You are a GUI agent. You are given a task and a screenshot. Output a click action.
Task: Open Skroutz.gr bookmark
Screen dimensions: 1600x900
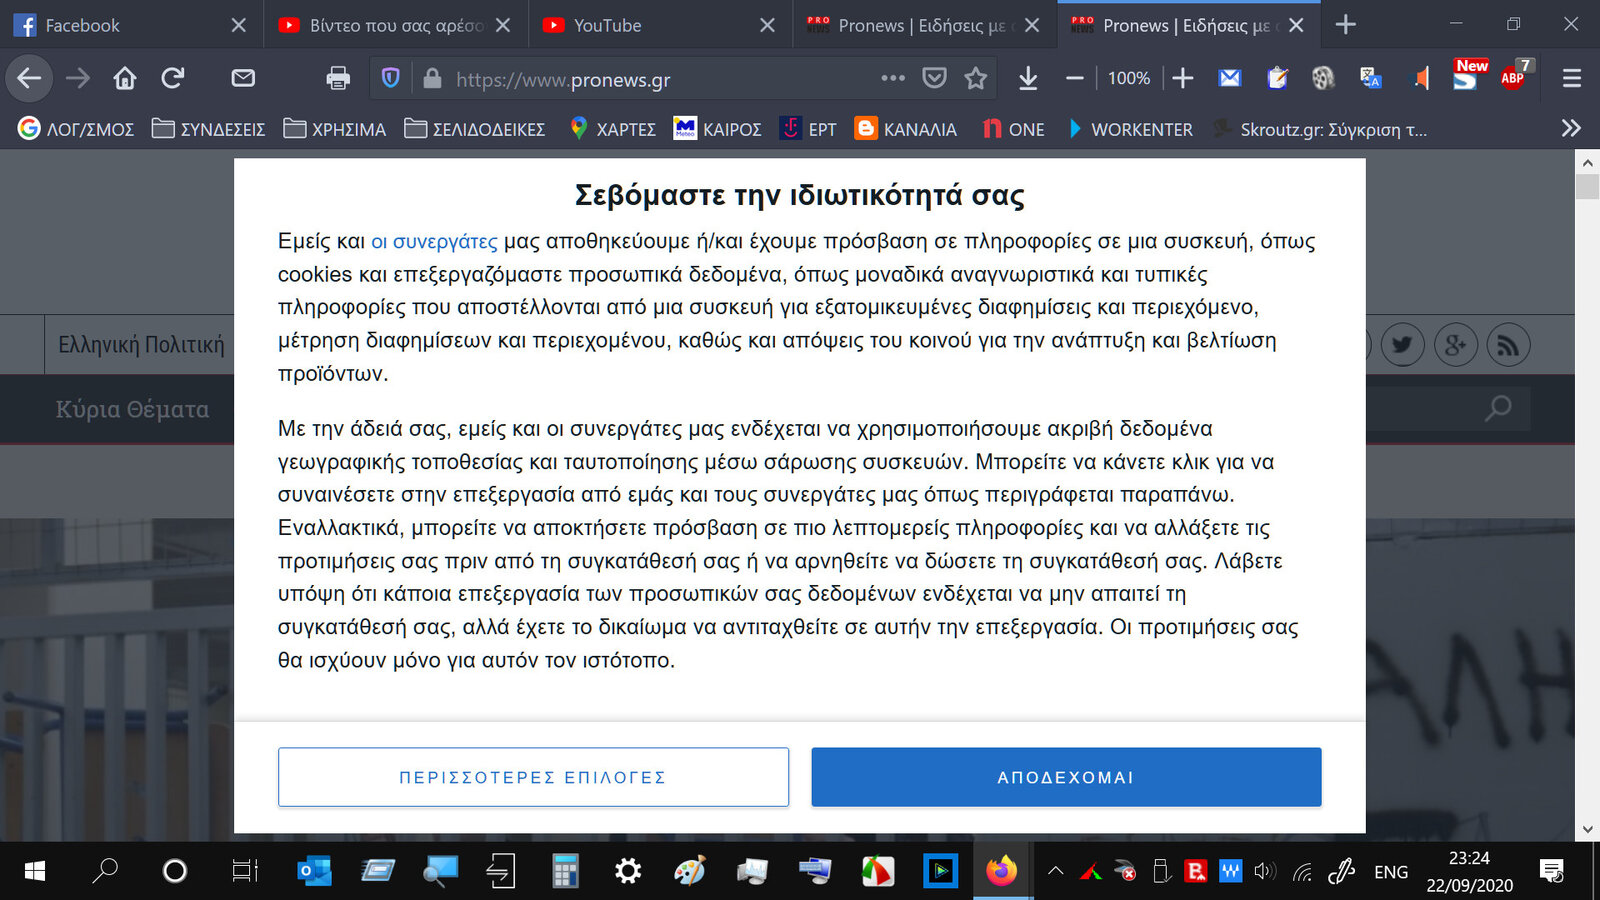(x=1320, y=129)
